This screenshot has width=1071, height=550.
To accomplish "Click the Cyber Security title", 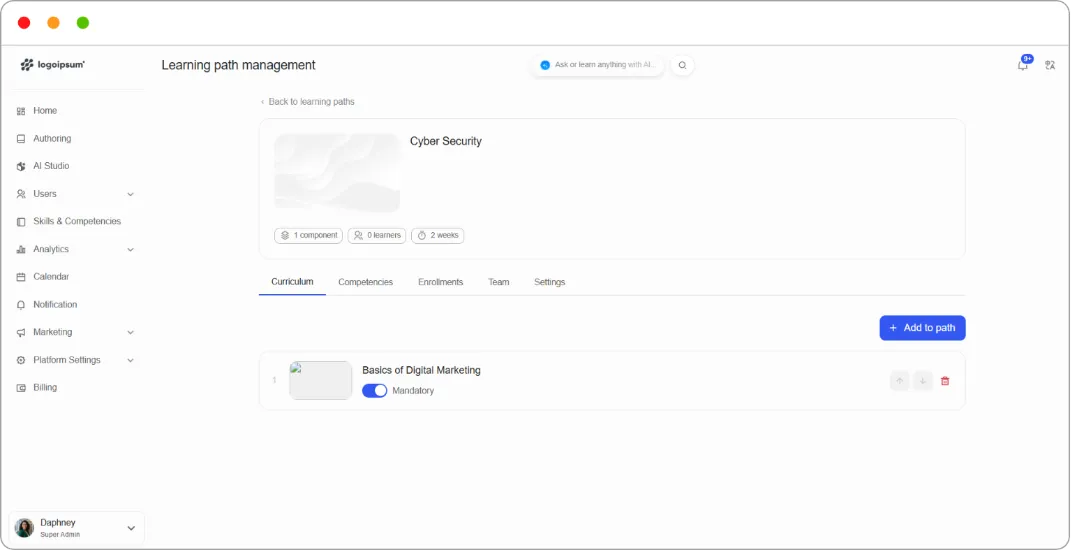I will point(445,141).
